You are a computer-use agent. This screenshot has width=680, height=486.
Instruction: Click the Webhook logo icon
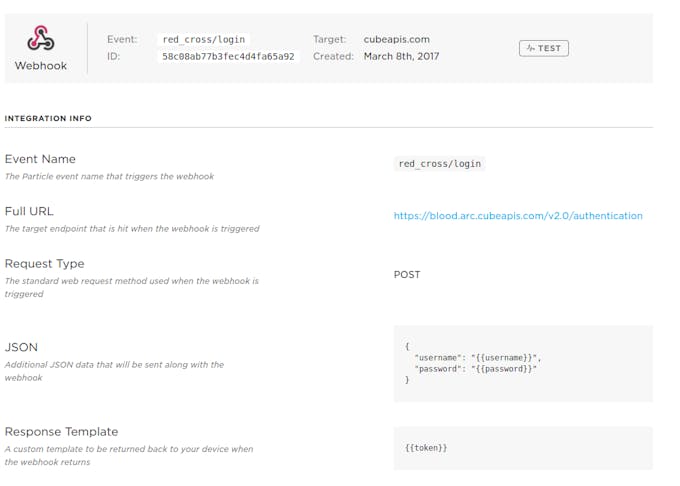point(41,38)
